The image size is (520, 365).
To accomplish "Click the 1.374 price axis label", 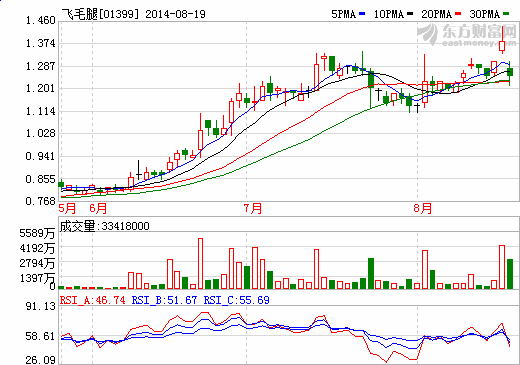I will (x=41, y=43).
